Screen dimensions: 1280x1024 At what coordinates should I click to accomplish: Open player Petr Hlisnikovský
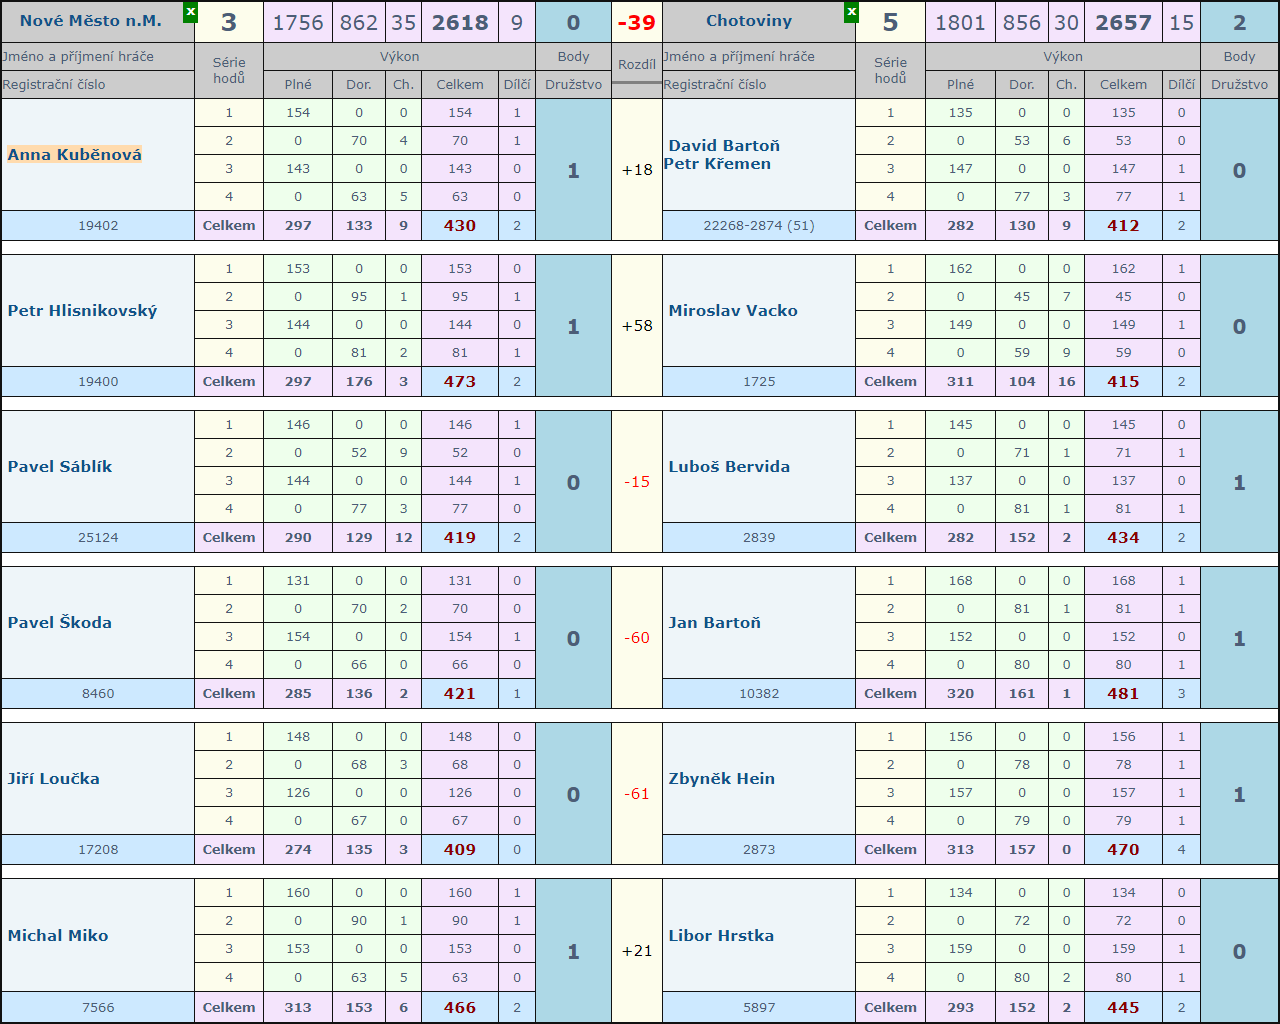point(83,311)
